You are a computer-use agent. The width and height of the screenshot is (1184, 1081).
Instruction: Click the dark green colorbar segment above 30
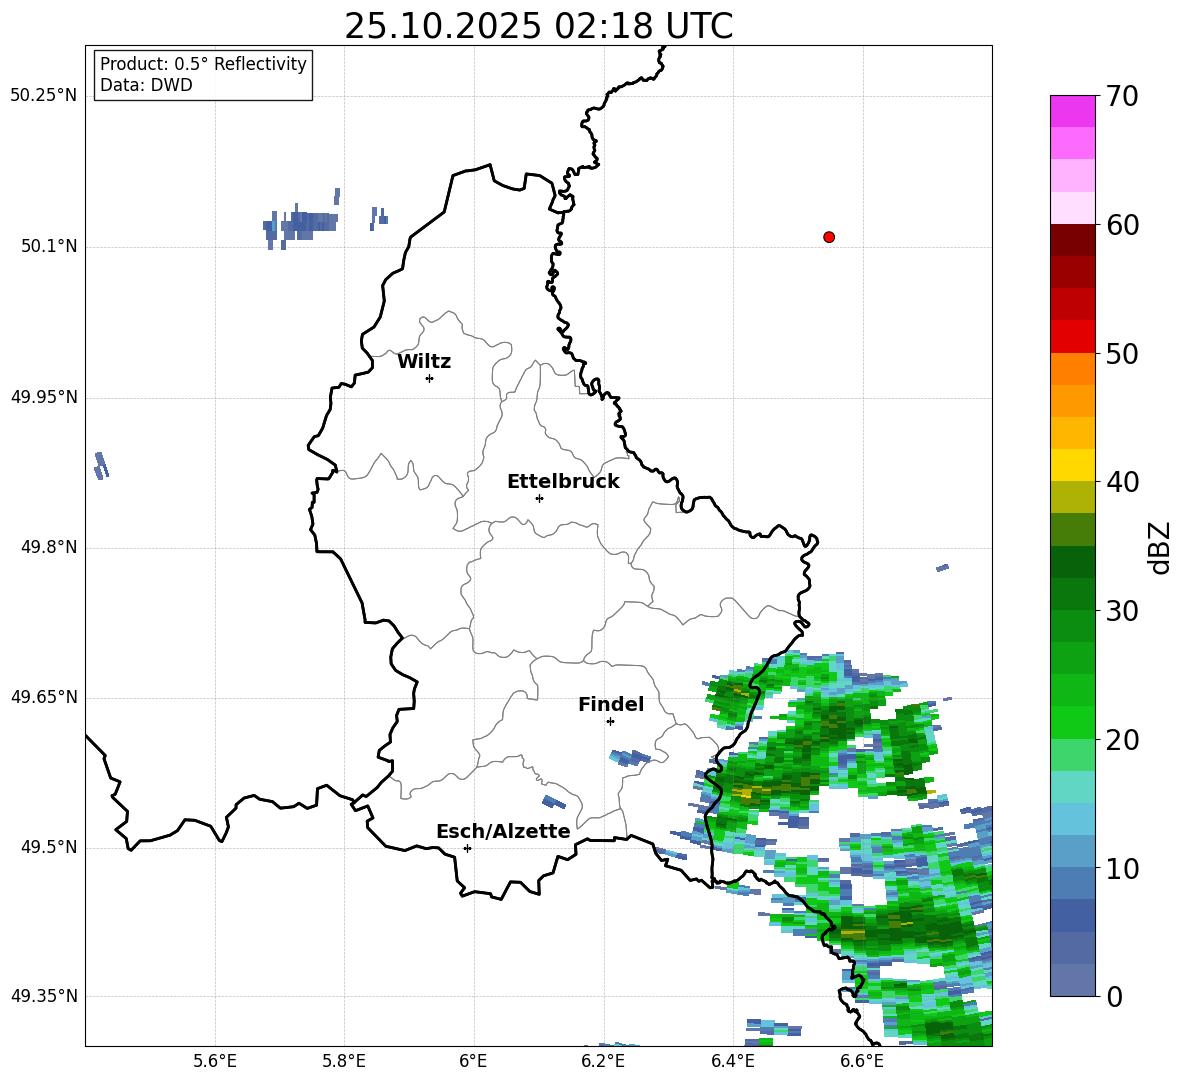(1072, 594)
